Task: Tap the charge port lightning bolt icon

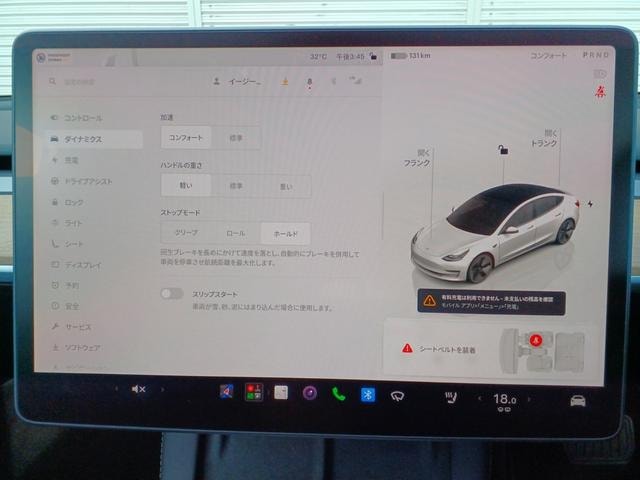Action: click(590, 203)
